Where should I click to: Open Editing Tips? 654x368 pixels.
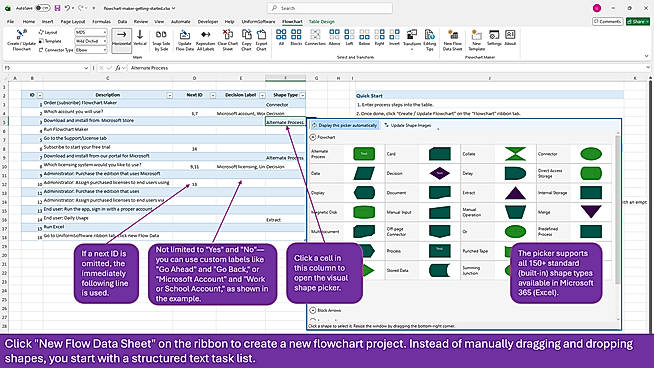(430, 40)
